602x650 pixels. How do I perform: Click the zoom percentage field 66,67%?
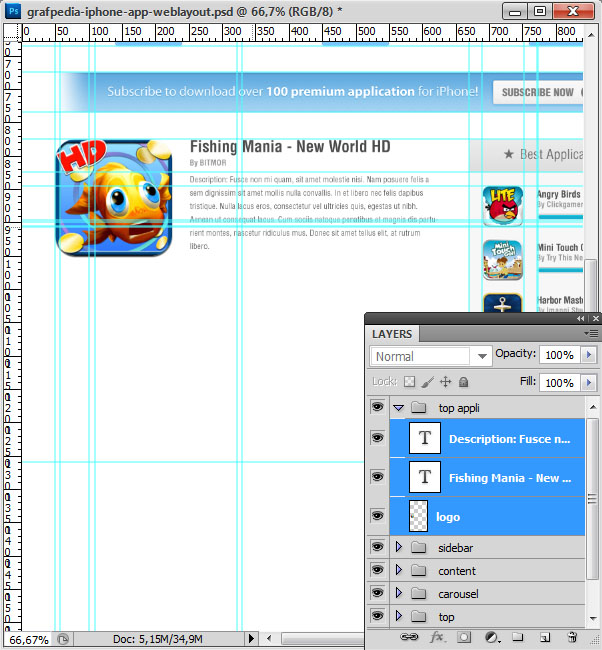pos(28,639)
